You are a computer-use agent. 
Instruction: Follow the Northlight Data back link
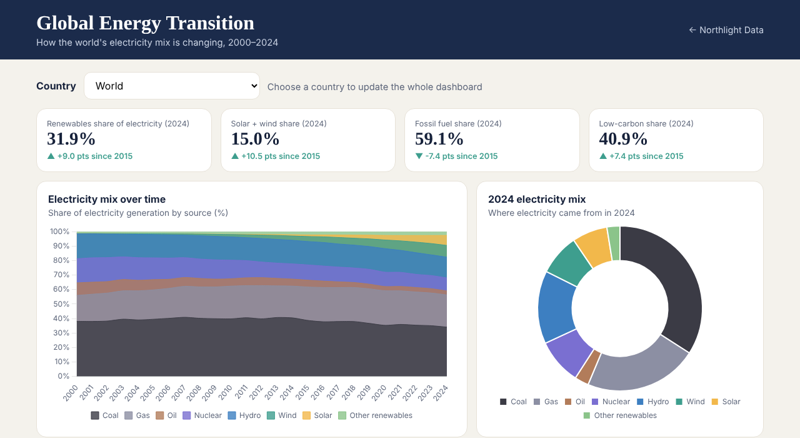(x=726, y=30)
